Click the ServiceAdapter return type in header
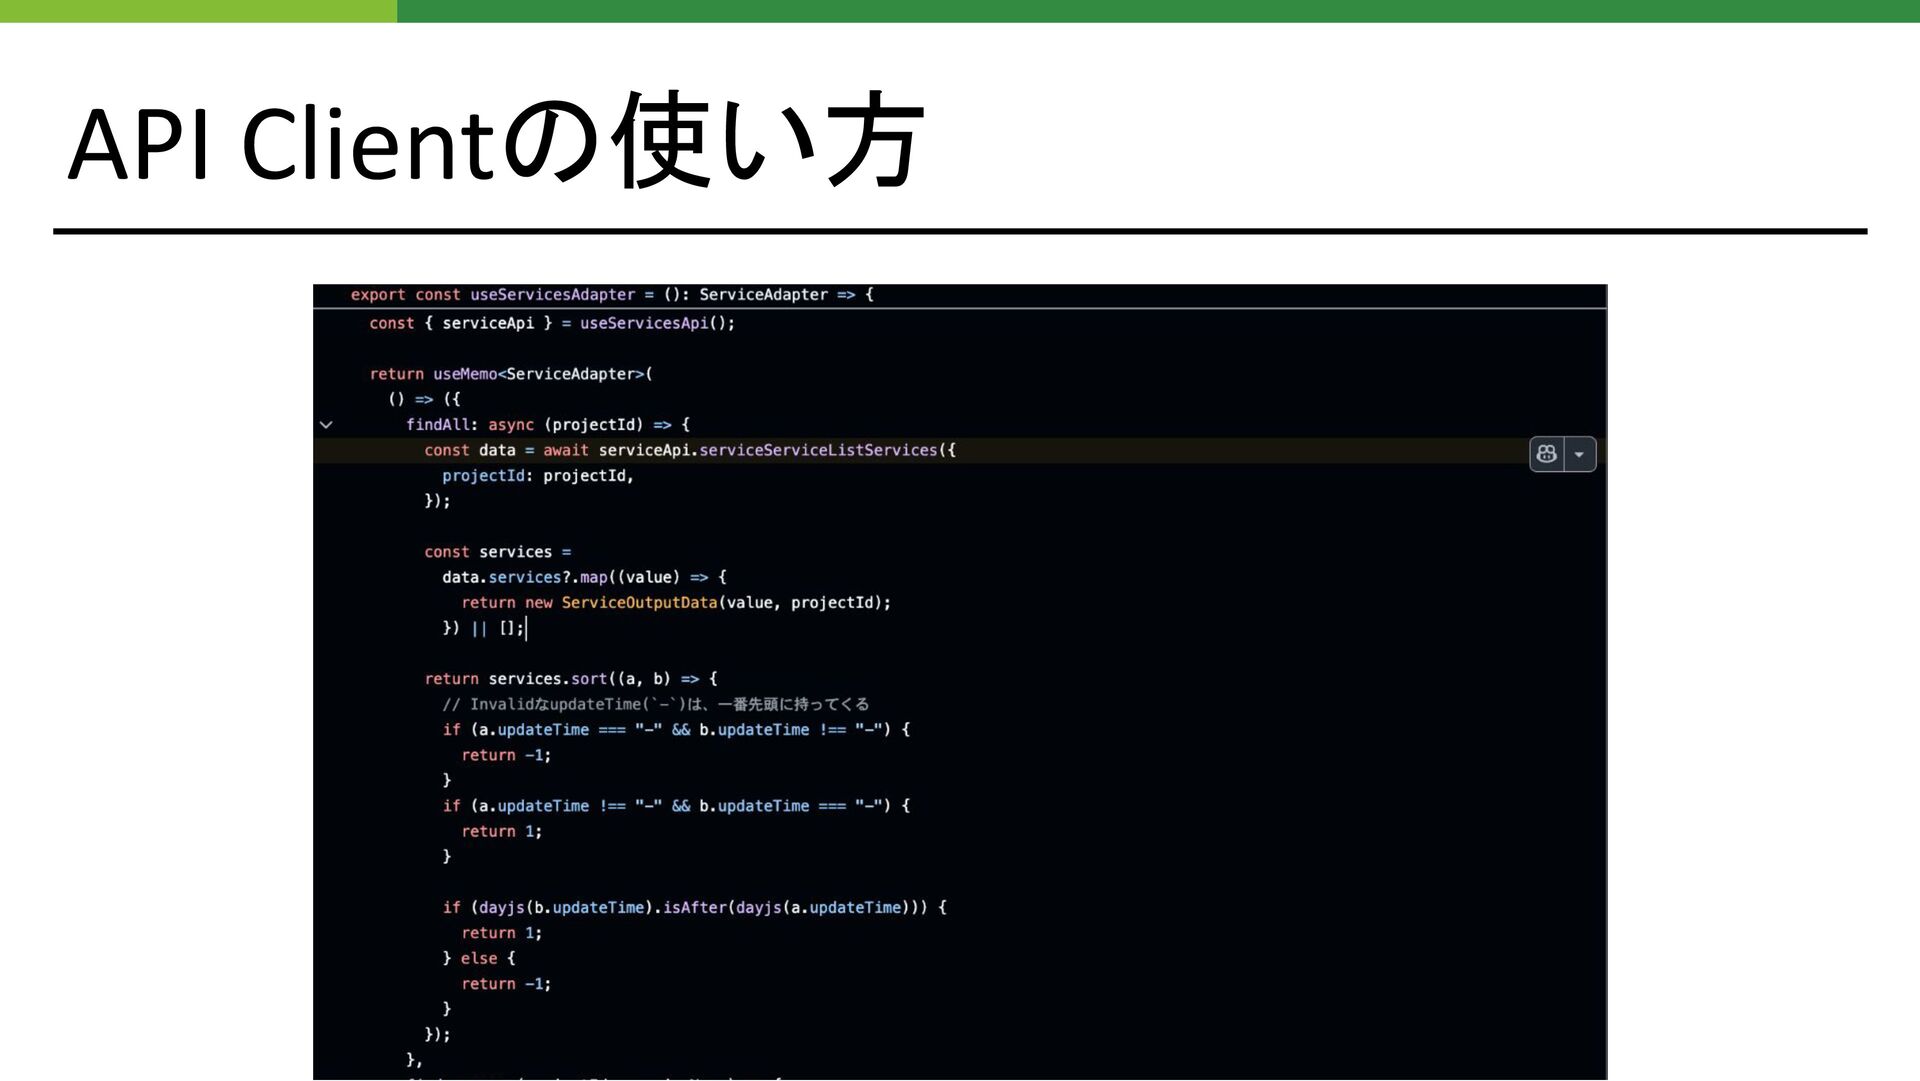 click(763, 295)
